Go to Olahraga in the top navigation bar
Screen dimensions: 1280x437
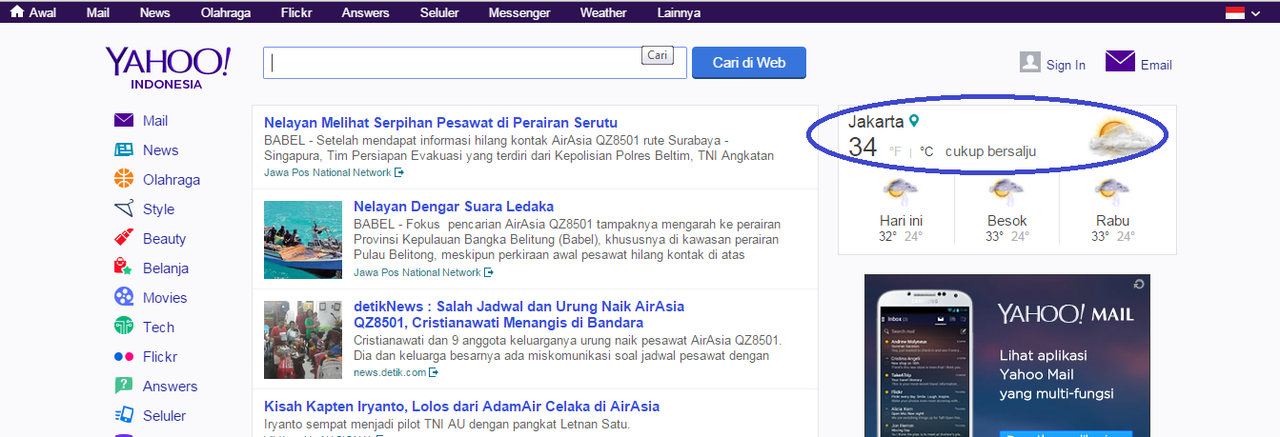click(x=226, y=13)
